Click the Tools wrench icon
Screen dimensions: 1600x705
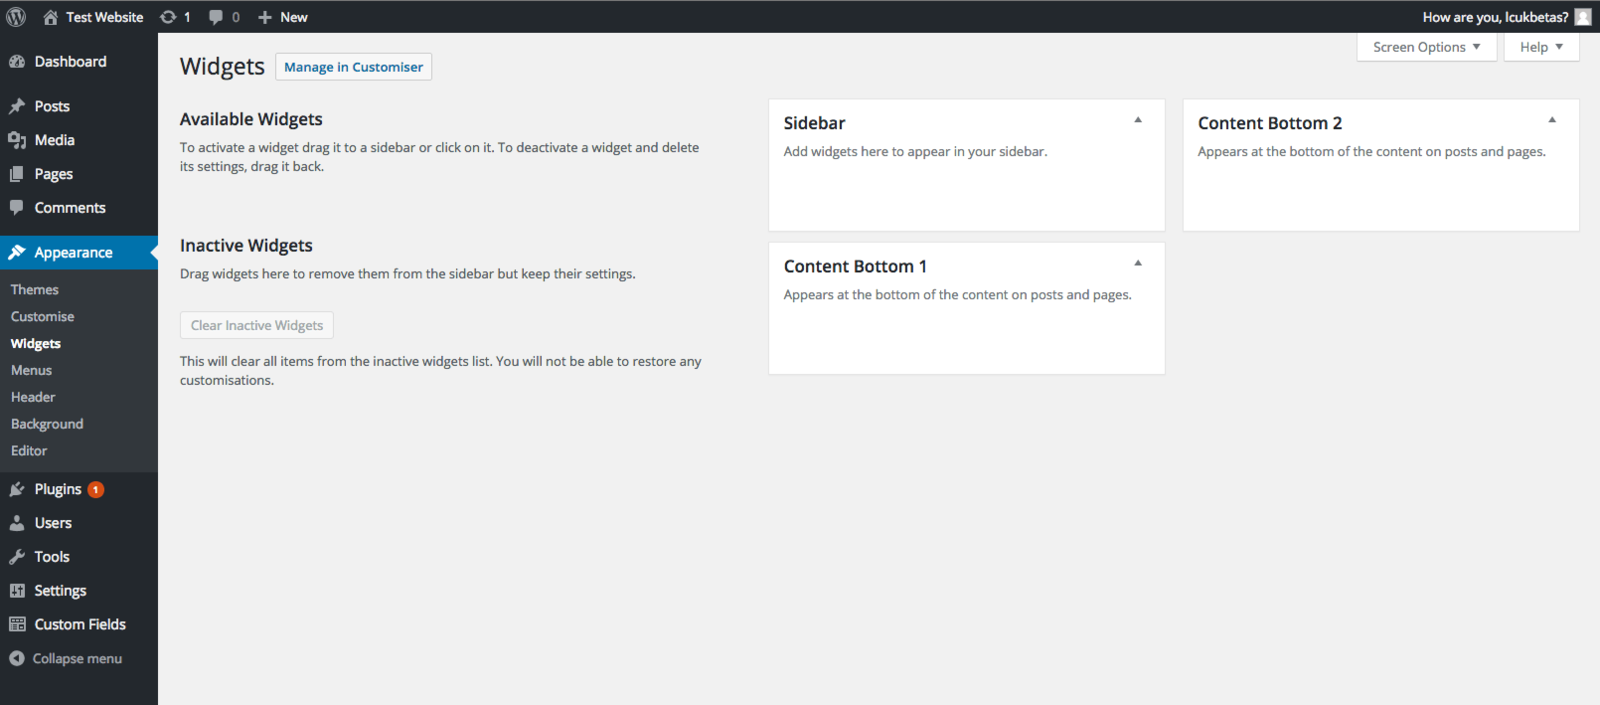[x=17, y=557]
